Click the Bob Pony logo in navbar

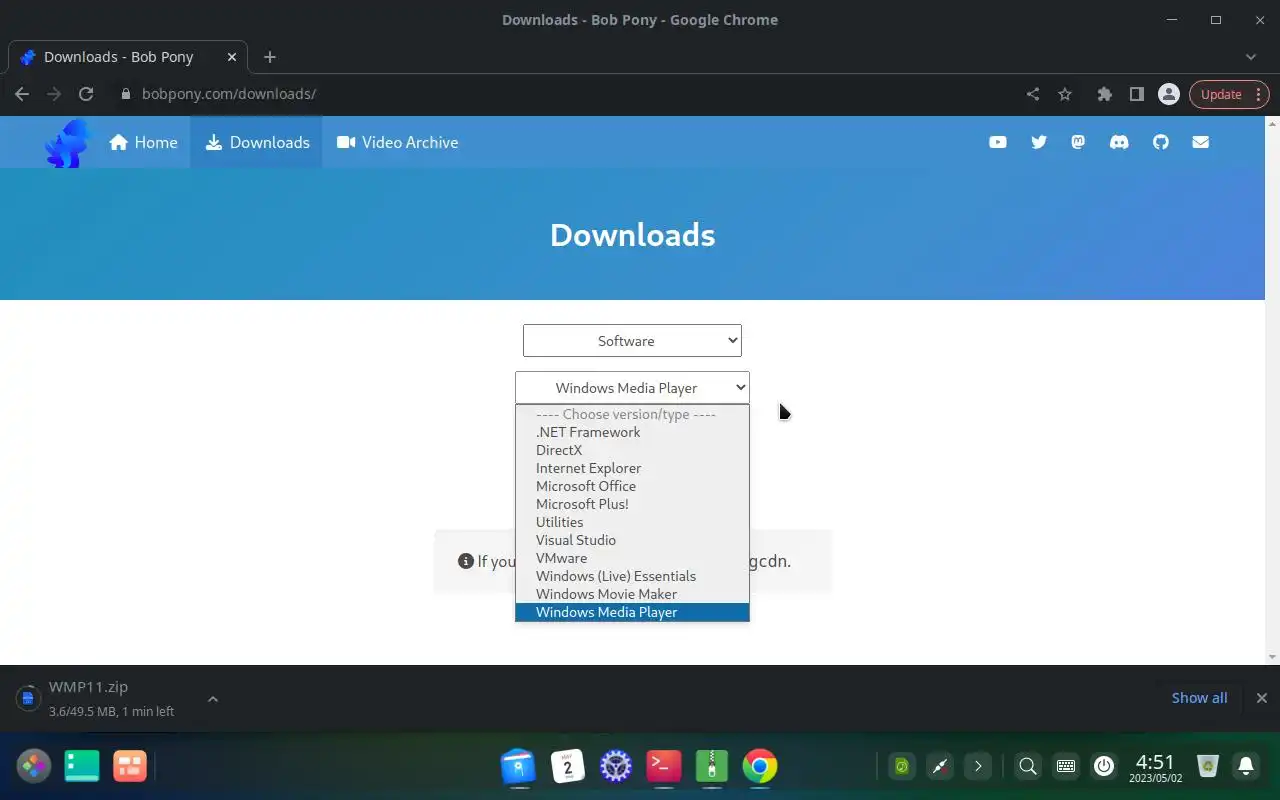click(x=67, y=143)
